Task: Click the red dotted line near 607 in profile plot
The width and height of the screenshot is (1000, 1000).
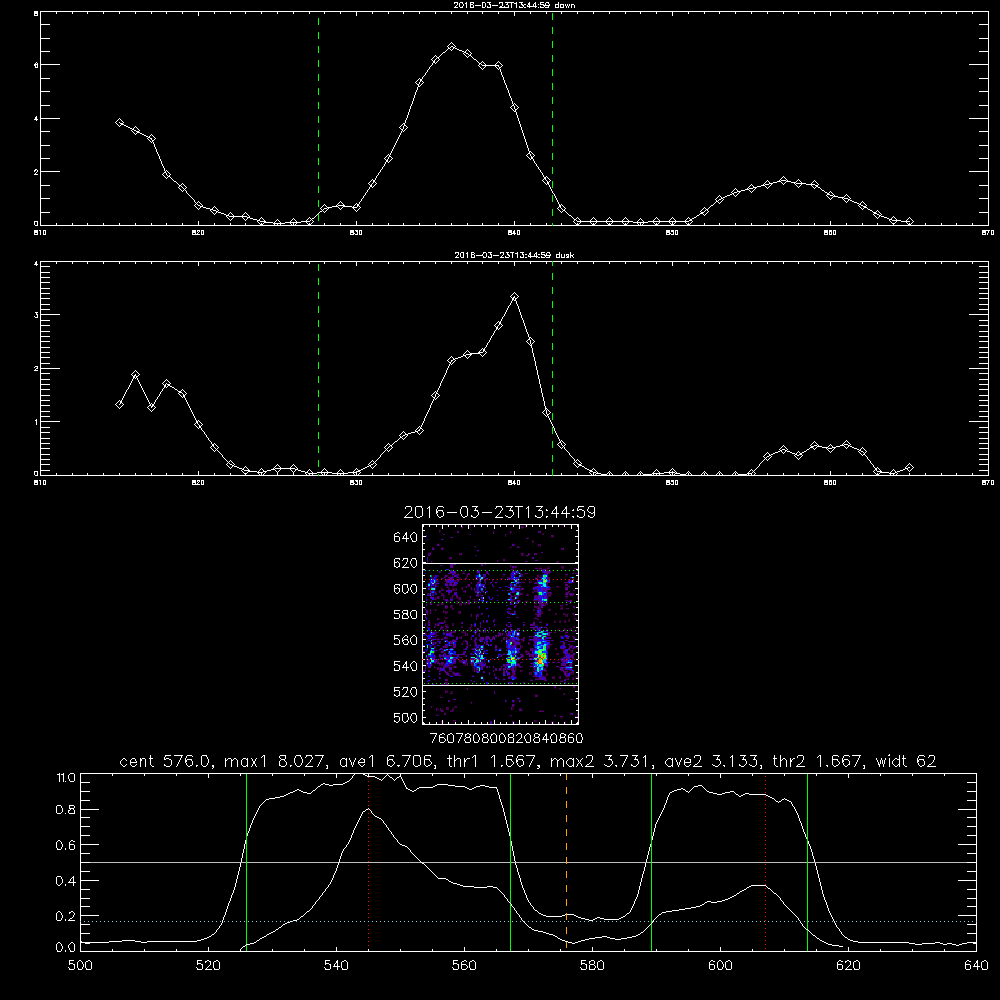Action: pos(765,862)
